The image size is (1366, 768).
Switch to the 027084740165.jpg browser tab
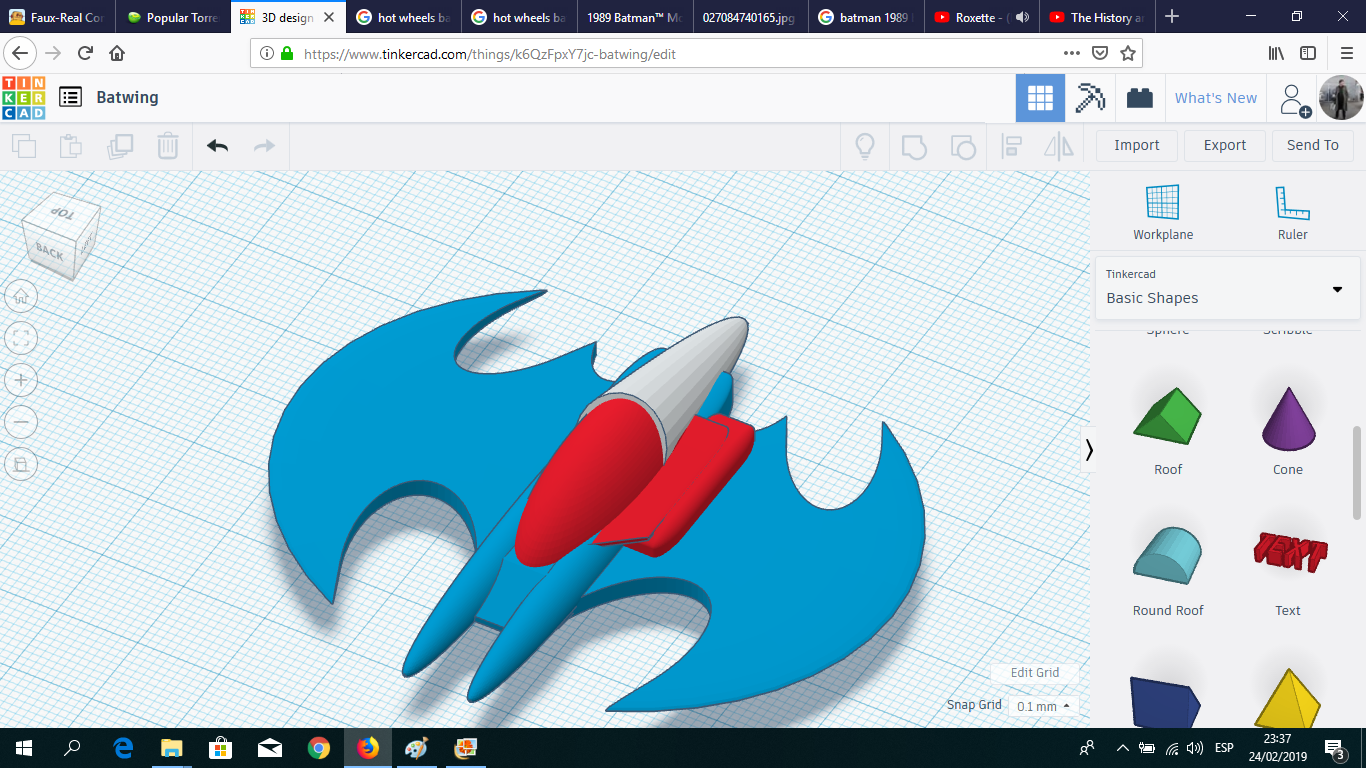click(750, 17)
